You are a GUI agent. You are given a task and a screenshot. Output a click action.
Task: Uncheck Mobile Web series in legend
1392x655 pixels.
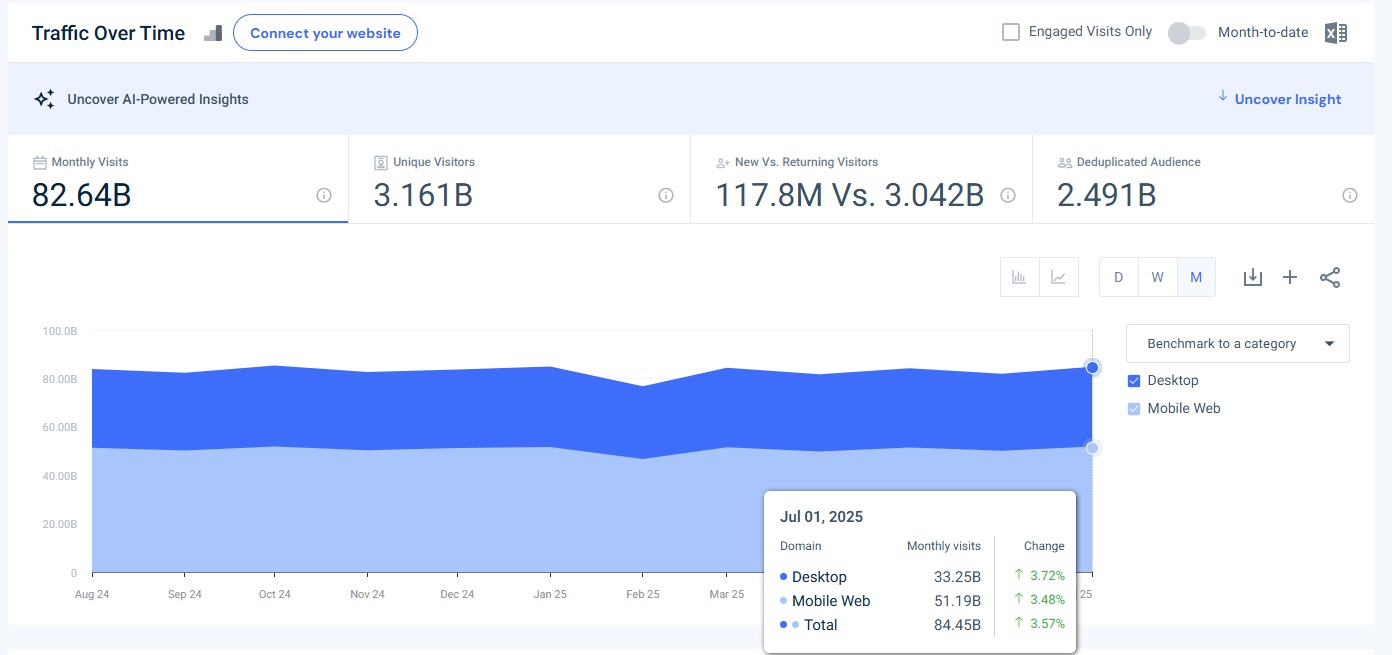pyautogui.click(x=1134, y=409)
